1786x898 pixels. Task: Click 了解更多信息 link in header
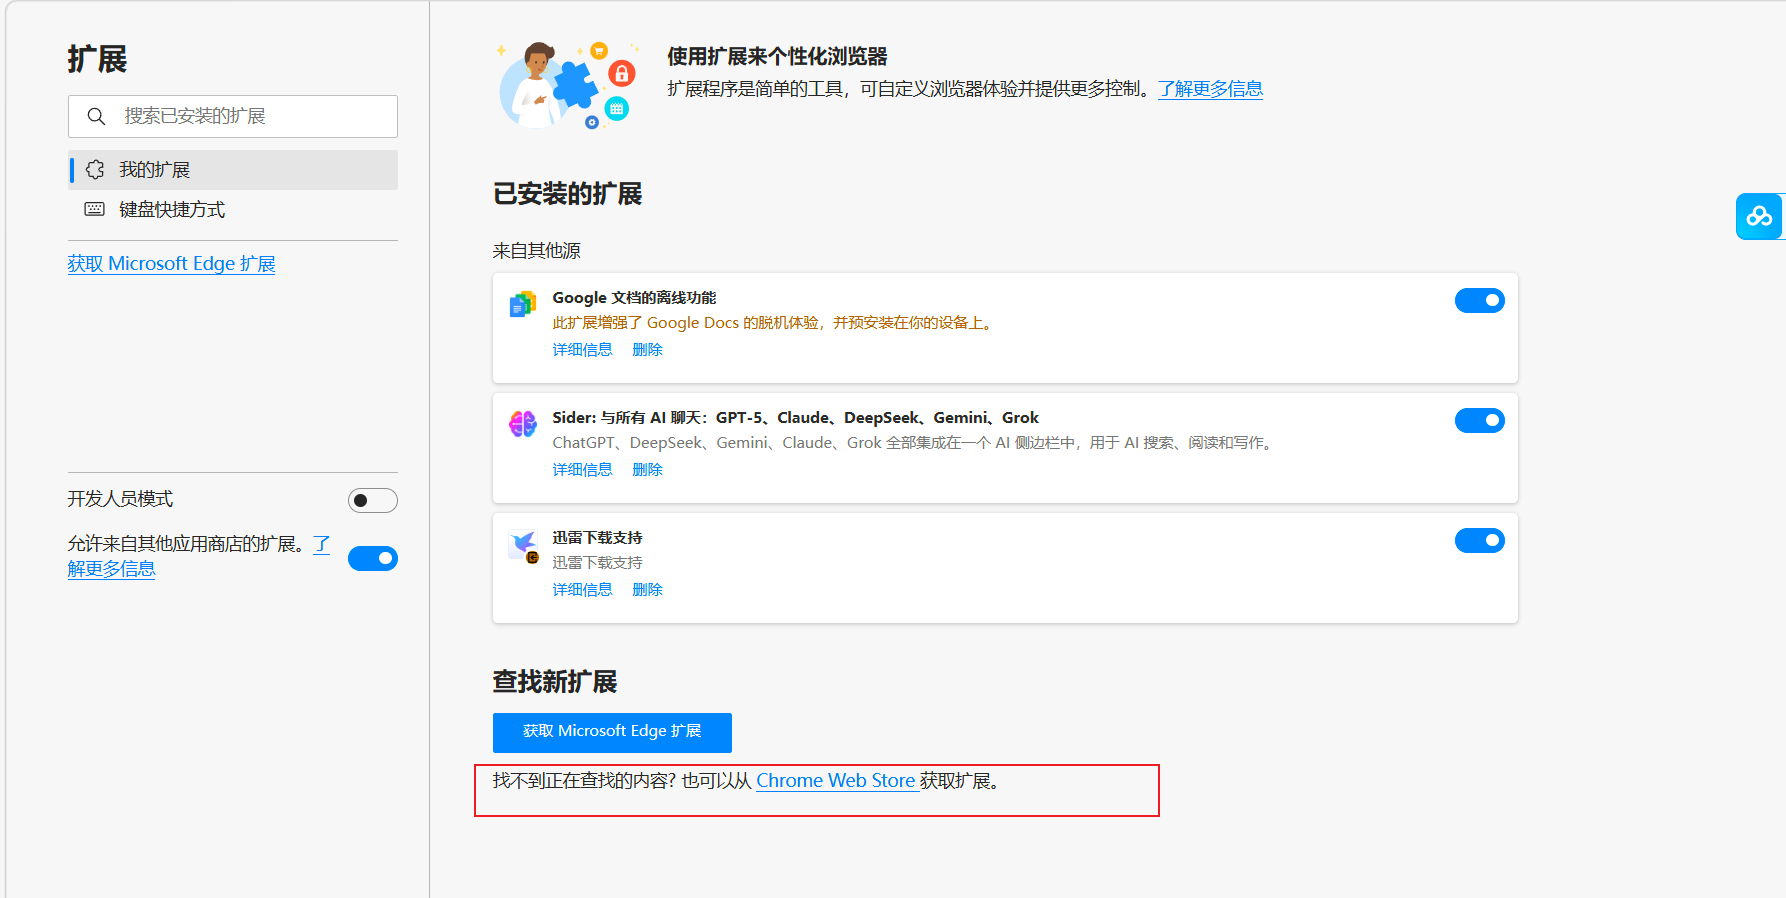(1210, 89)
